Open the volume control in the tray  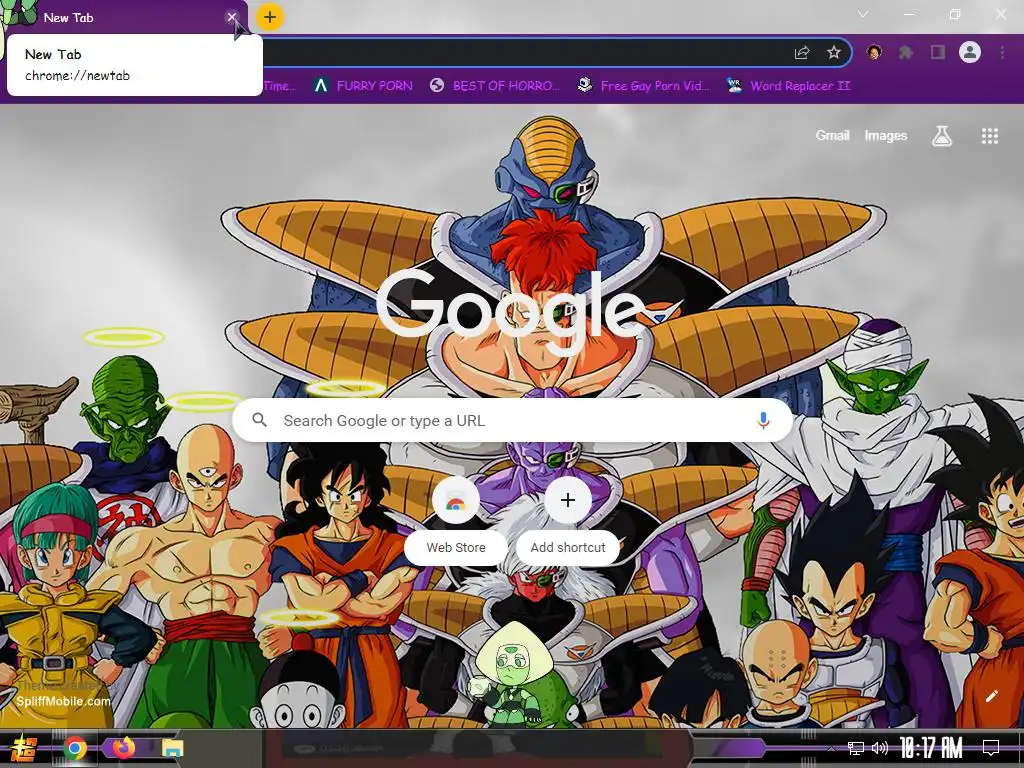click(x=880, y=748)
